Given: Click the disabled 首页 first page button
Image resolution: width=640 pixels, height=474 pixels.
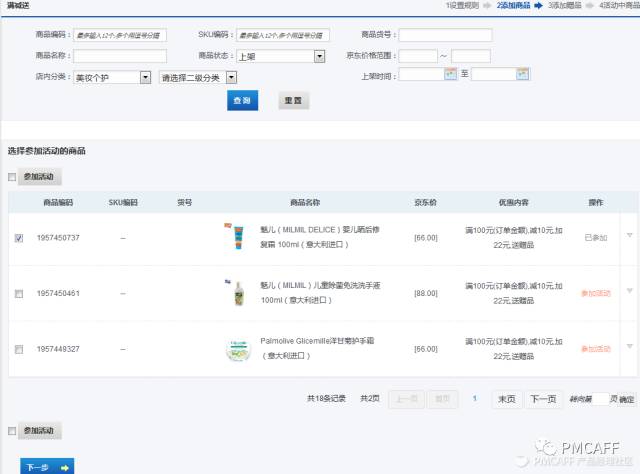Looking at the screenshot, I should coord(442,399).
